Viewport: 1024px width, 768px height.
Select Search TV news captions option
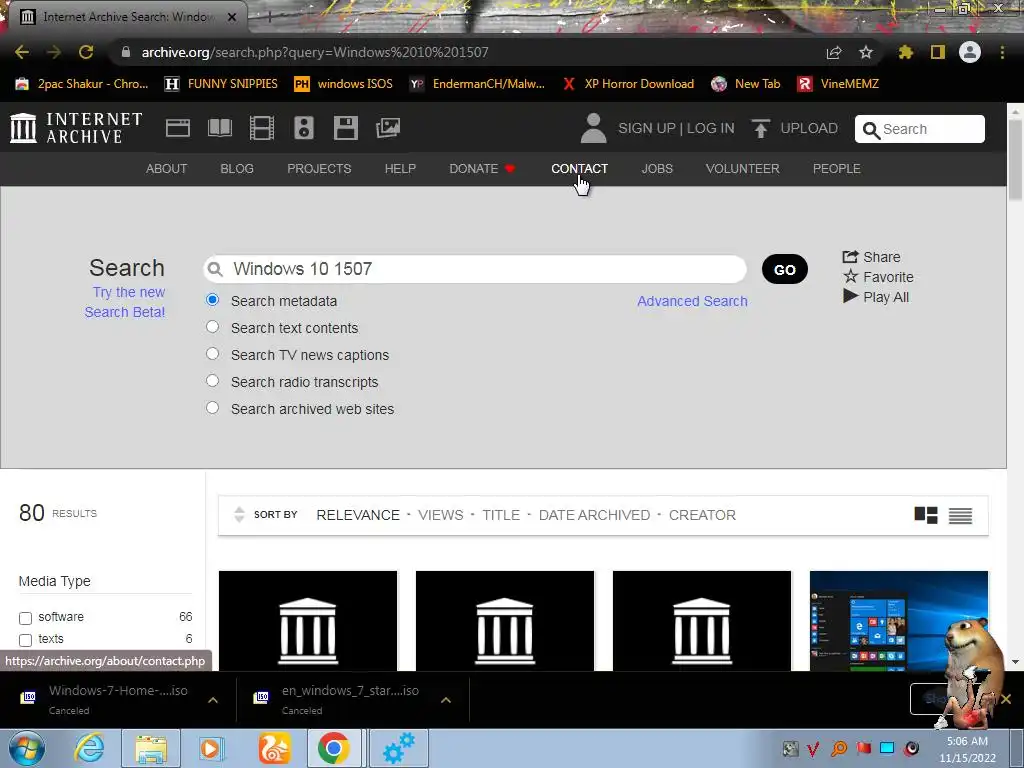point(212,353)
